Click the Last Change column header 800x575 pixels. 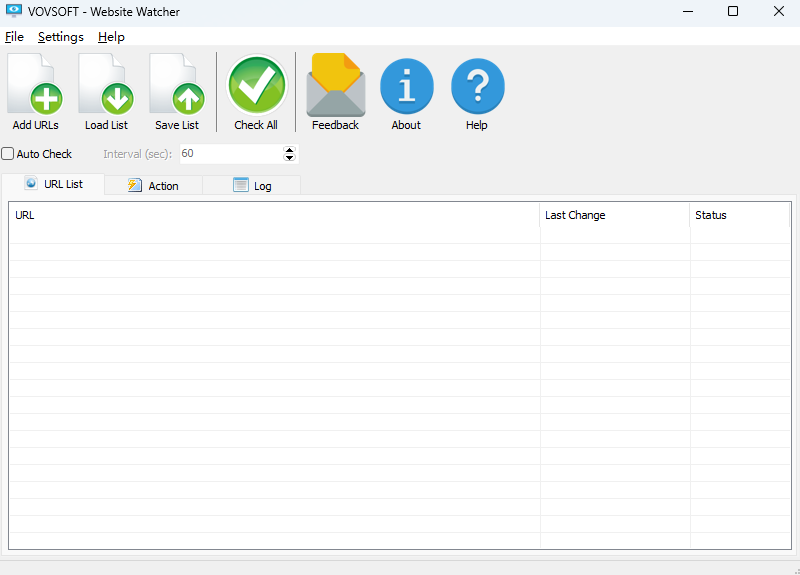point(614,215)
